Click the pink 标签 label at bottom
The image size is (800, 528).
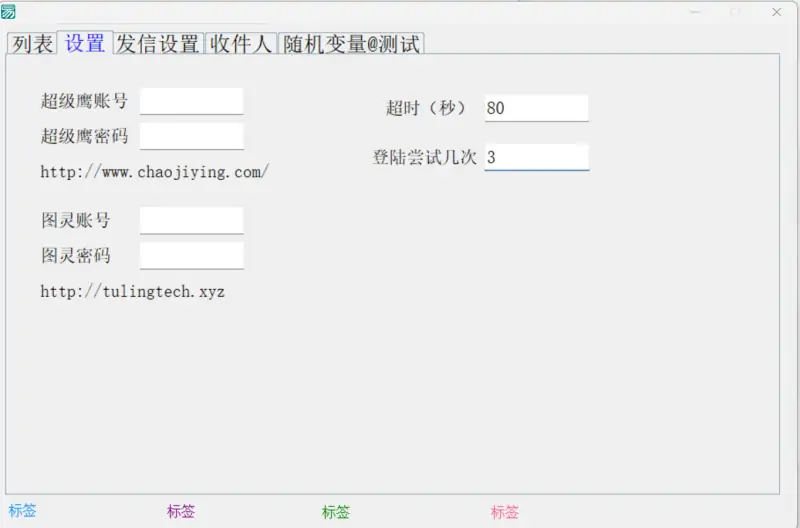click(x=505, y=512)
